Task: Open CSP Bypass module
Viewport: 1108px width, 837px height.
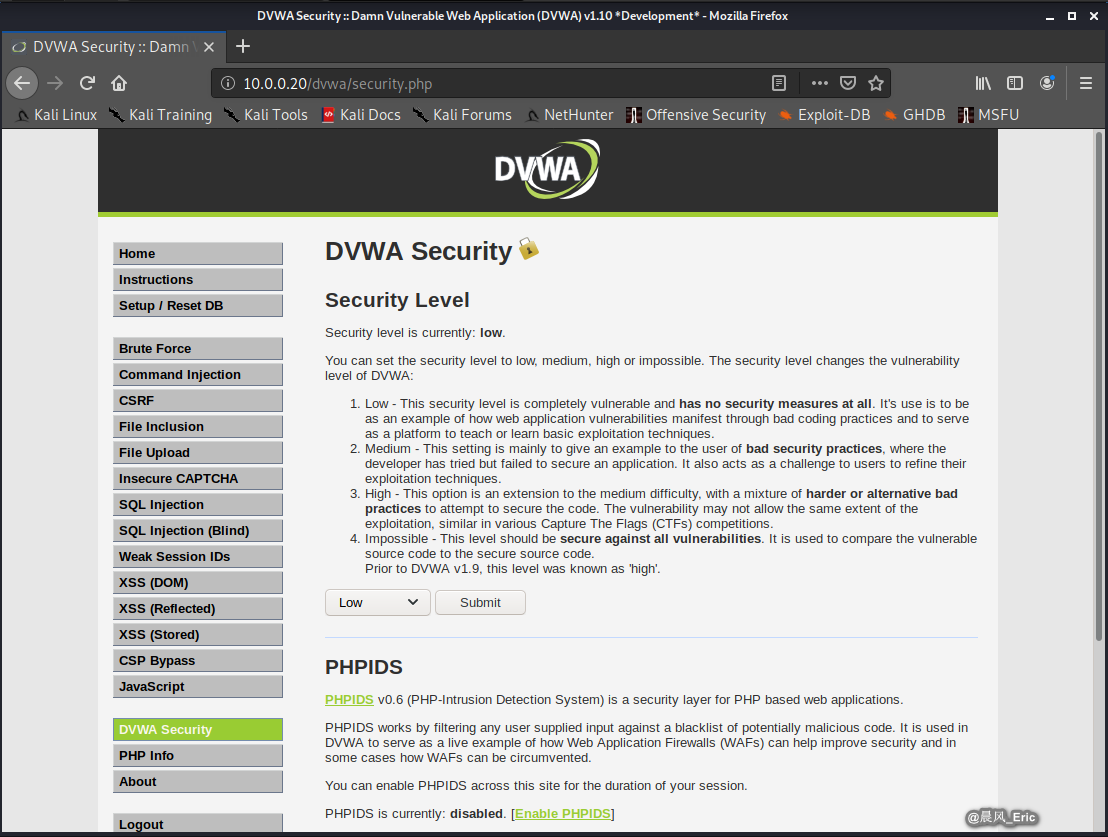Action: tap(198, 661)
